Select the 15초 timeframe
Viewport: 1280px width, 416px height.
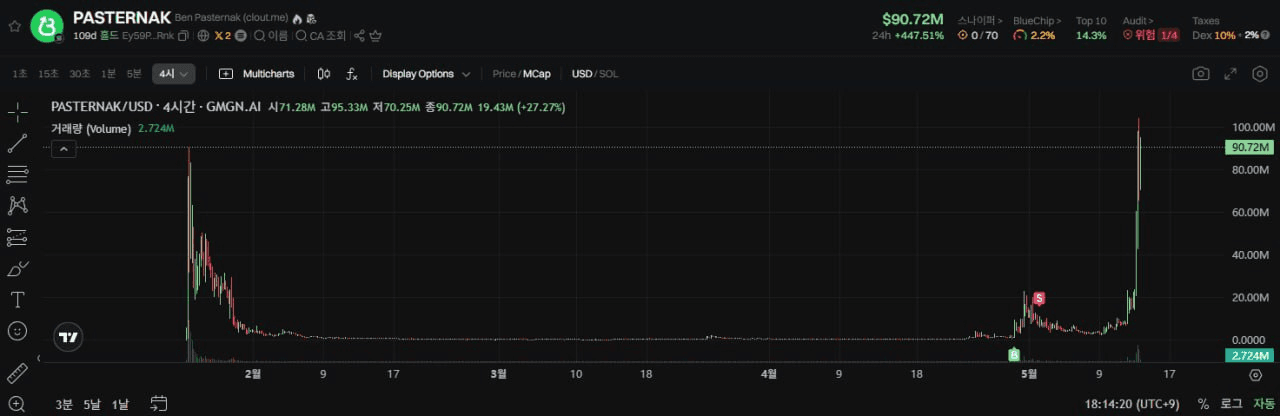pos(48,74)
